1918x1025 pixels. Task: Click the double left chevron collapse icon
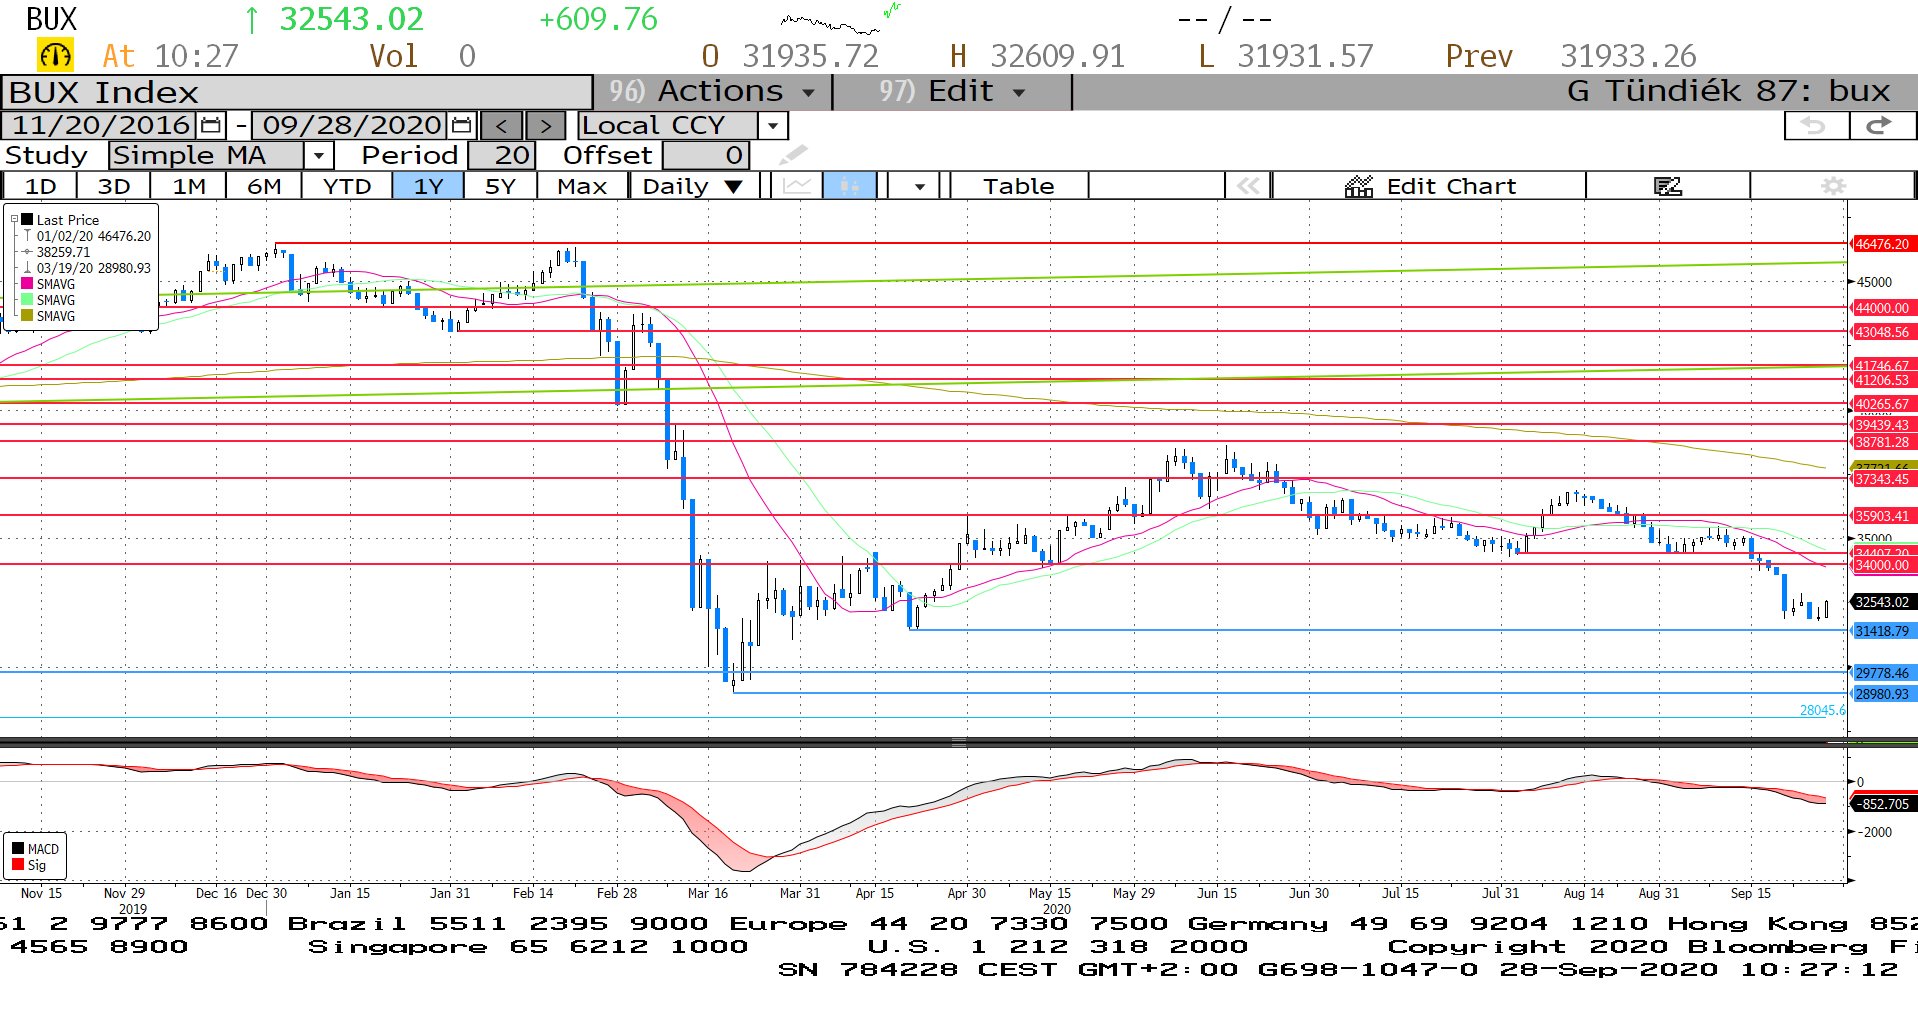pos(1248,186)
